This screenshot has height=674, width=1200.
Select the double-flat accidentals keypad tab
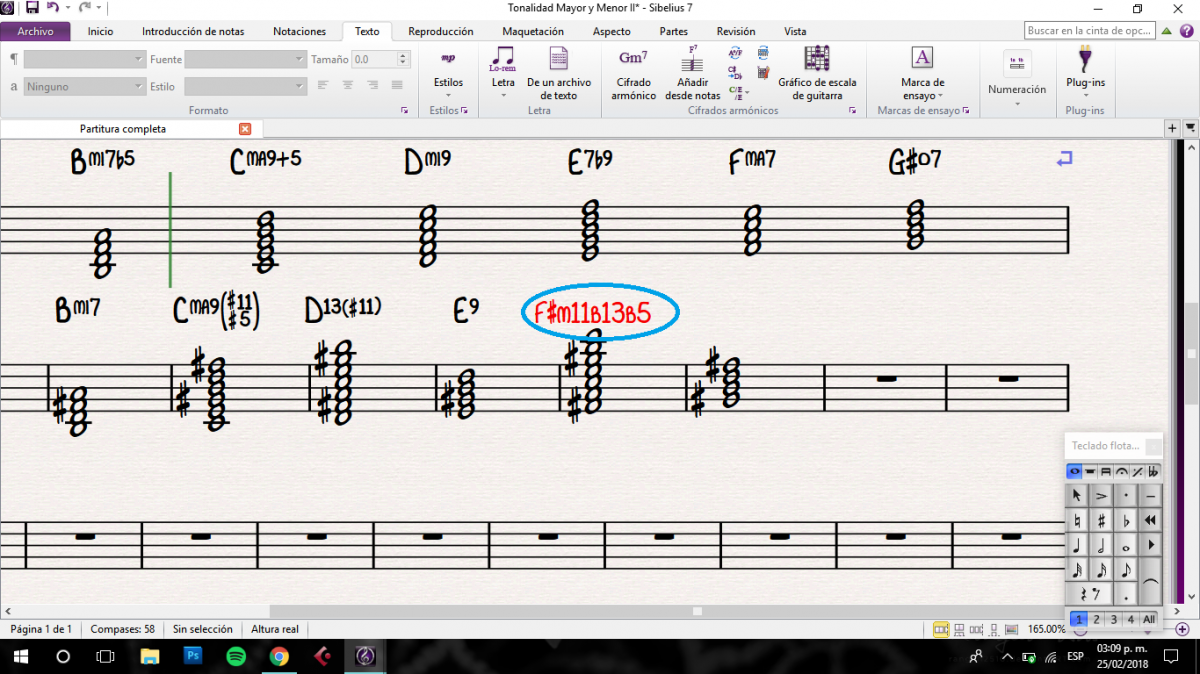click(x=1154, y=472)
